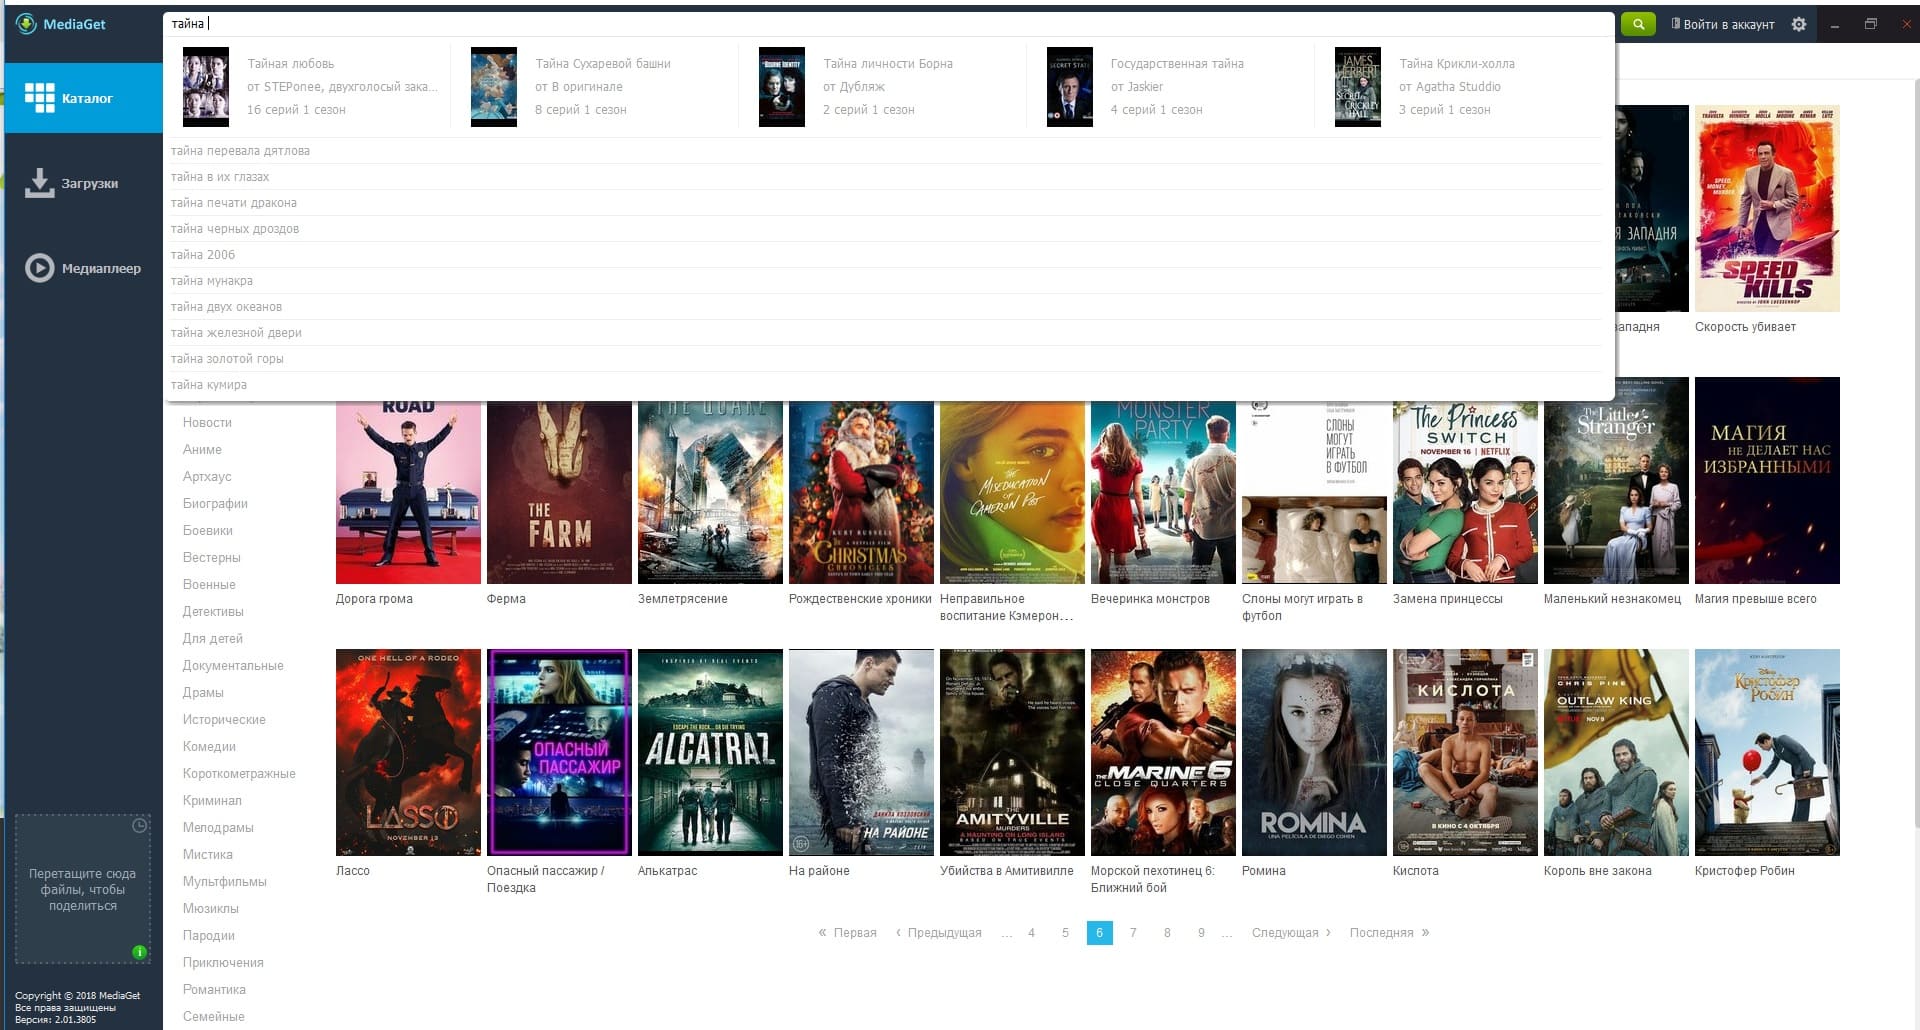Select suggestion тайна в их глазах
Screen dimensions: 1920x1030
point(887,177)
